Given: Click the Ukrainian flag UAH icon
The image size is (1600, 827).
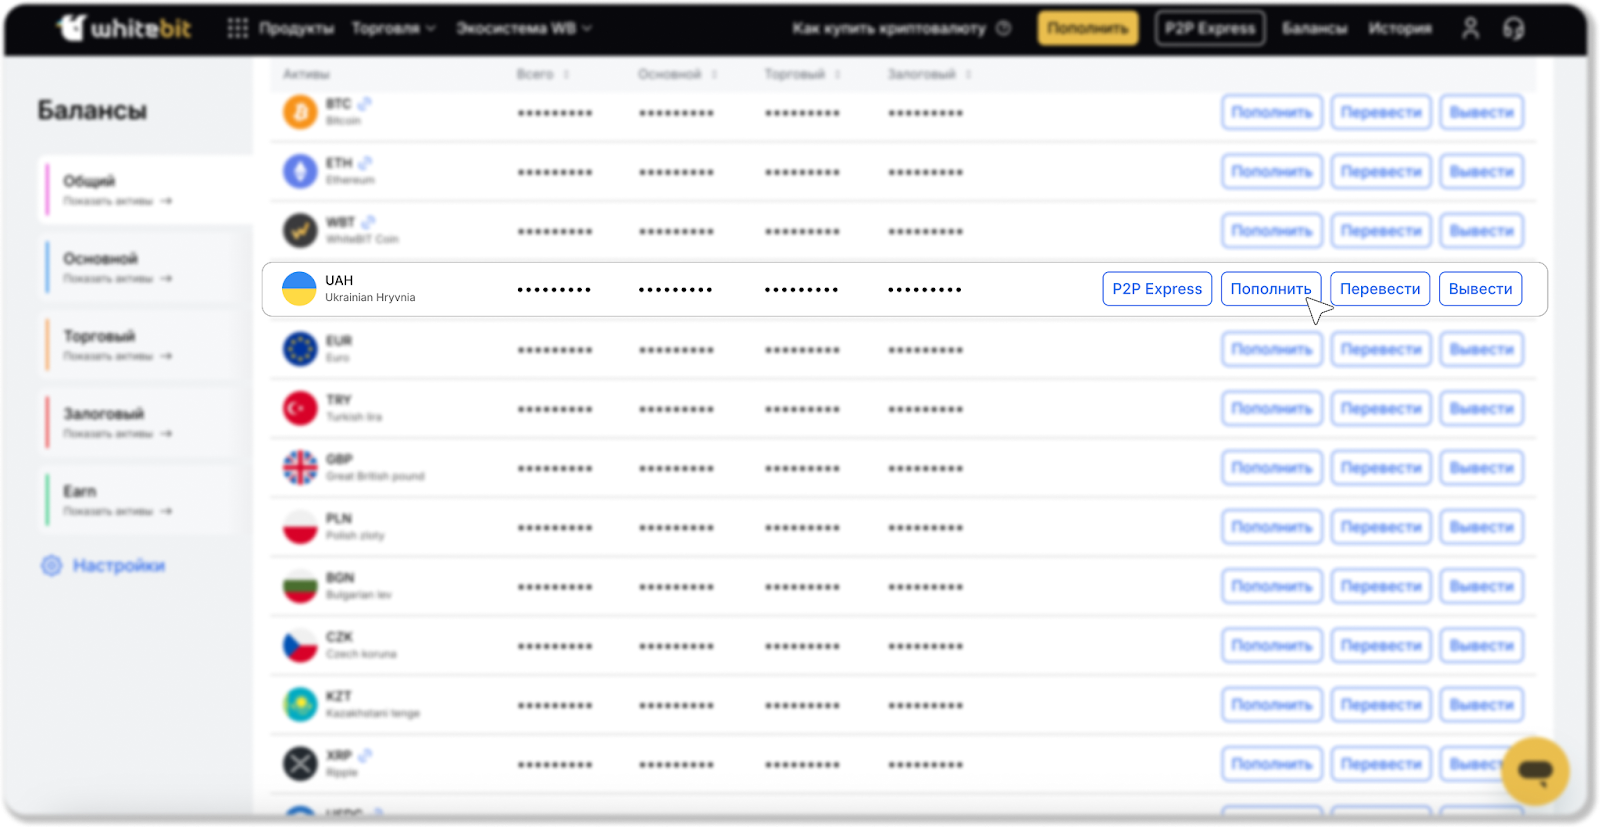Looking at the screenshot, I should 299,289.
